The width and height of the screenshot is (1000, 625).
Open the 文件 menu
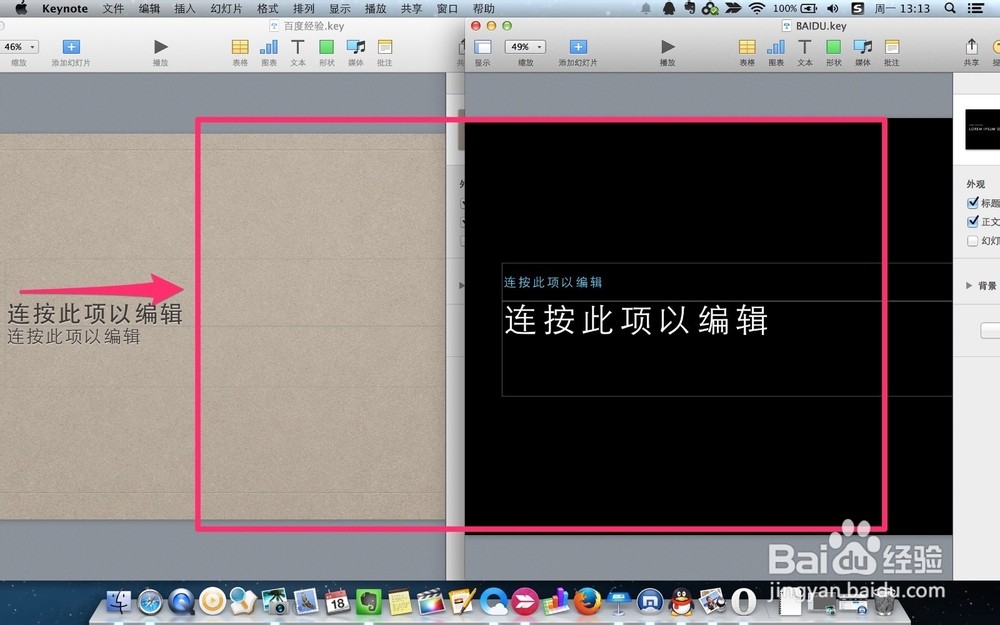114,8
